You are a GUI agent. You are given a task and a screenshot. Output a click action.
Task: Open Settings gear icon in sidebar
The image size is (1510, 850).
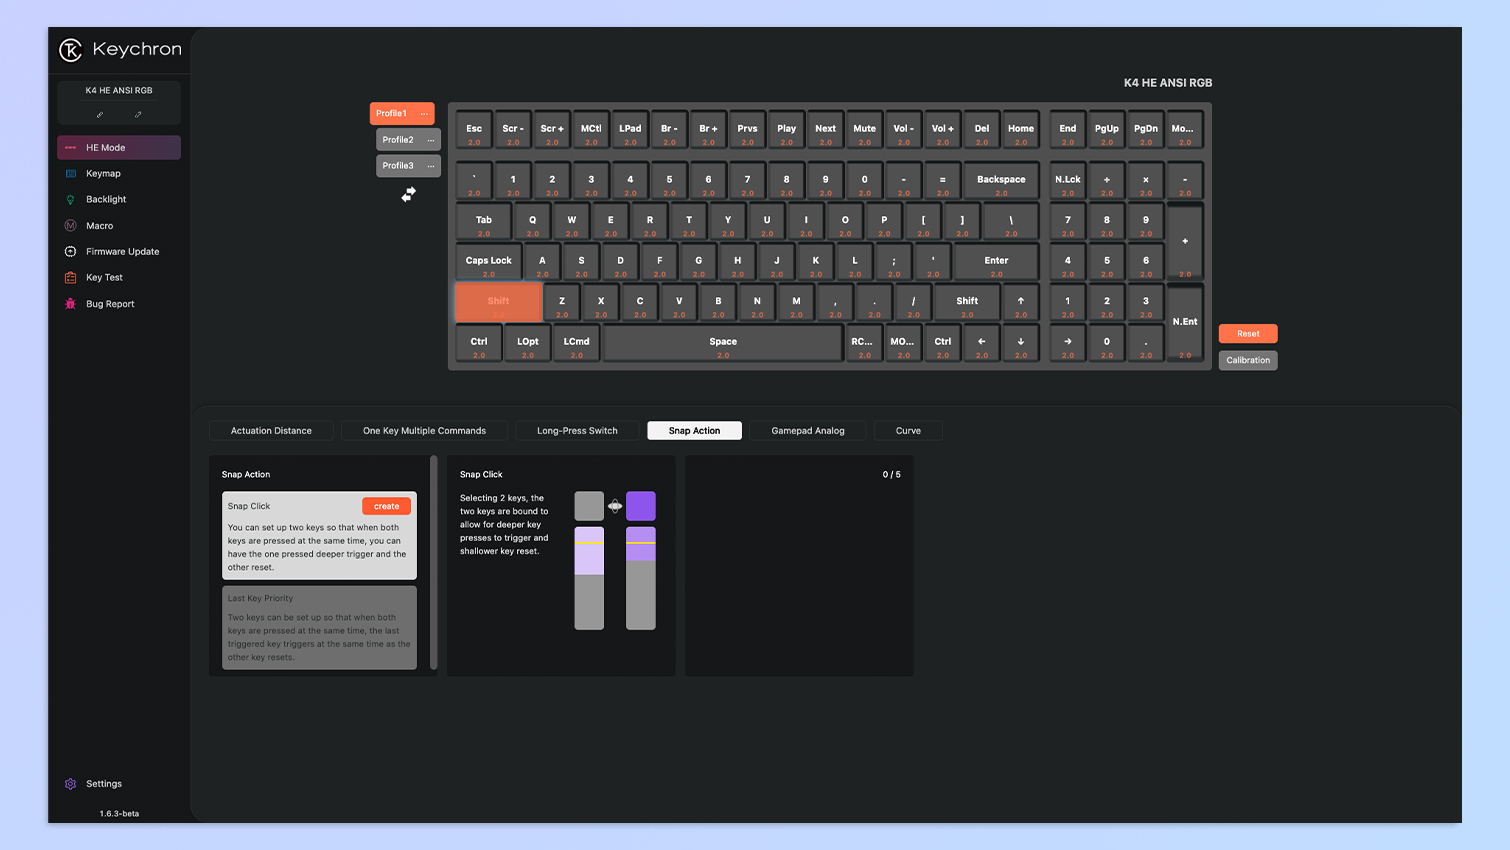70,784
